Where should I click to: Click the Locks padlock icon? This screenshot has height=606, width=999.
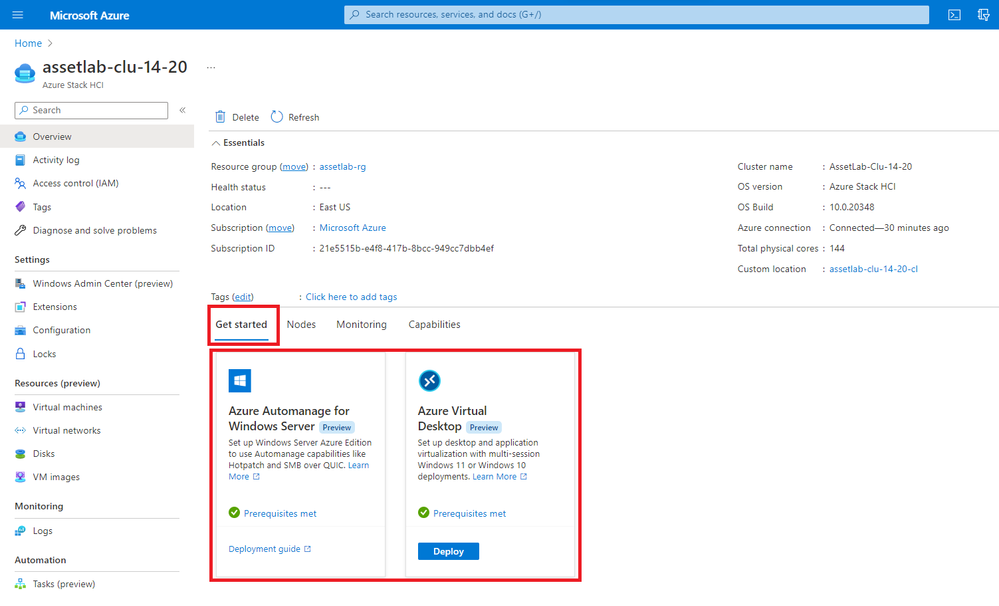click(x=20, y=354)
